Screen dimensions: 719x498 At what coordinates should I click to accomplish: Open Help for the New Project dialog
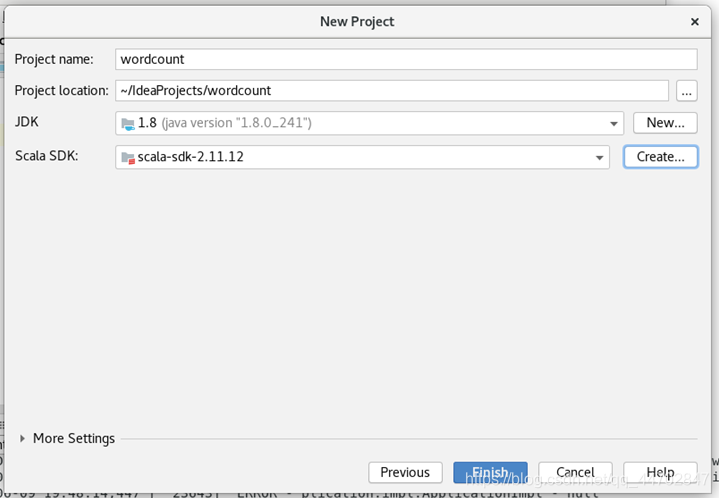coord(660,472)
